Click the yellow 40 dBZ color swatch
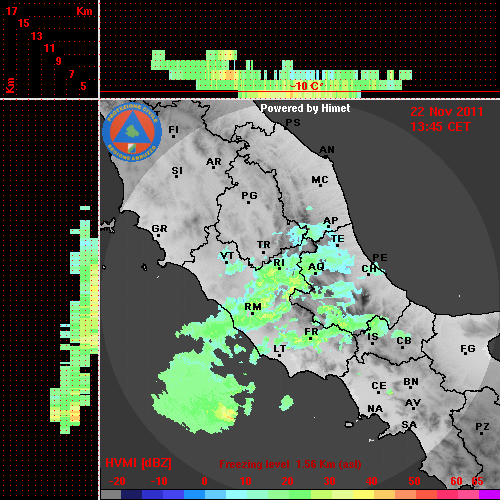 (x=364, y=495)
